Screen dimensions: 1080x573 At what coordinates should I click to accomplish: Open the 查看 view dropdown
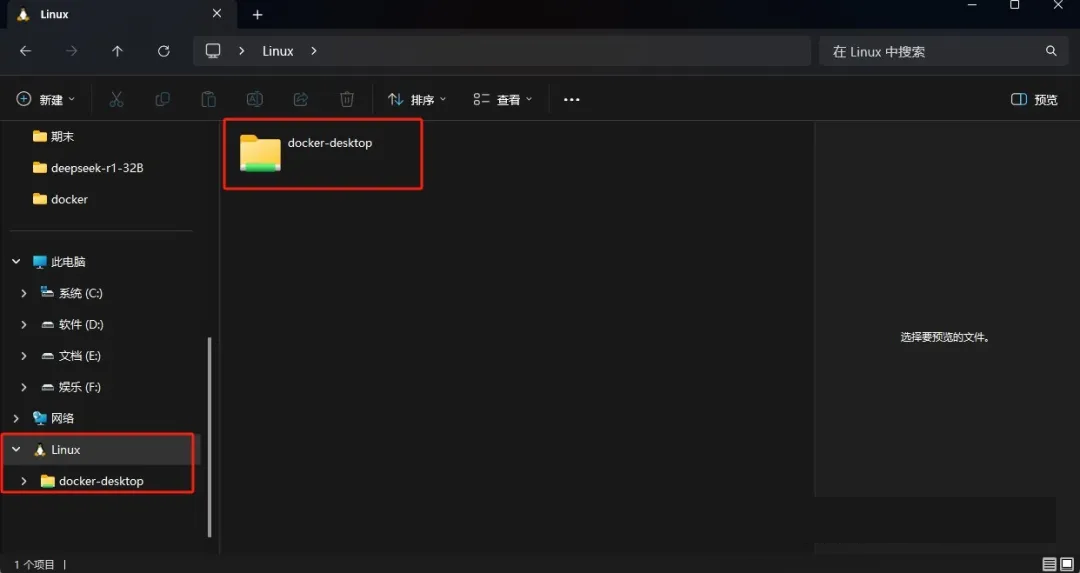click(503, 99)
